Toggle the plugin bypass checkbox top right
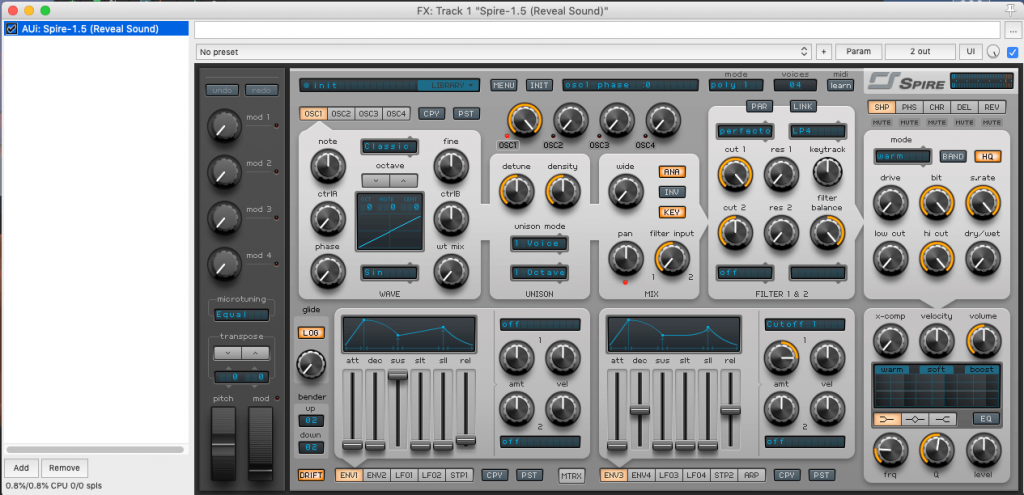This screenshot has height=495, width=1024. tap(1012, 52)
